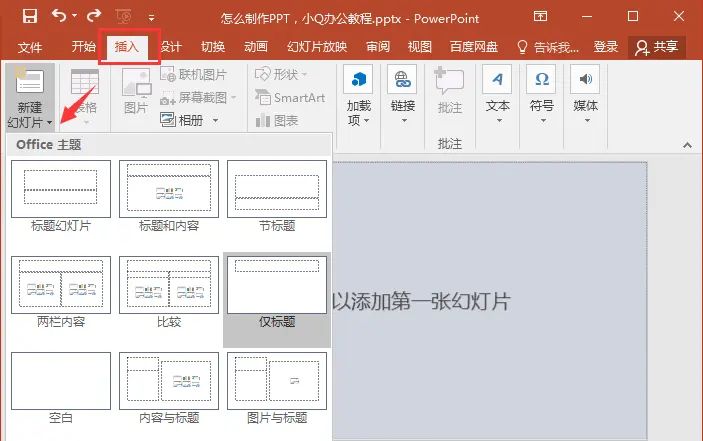
Task: Expand the 新建幻灯片 dropdown arrow
Action: 50,122
